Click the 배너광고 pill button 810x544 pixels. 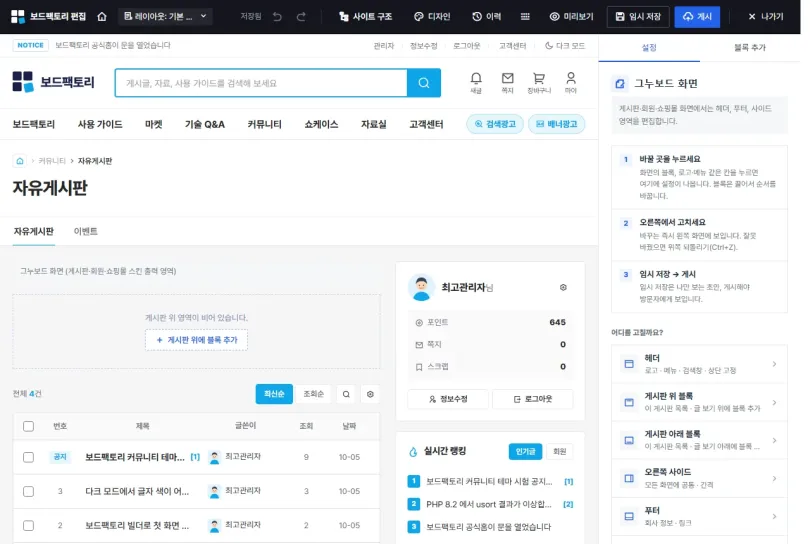click(x=556, y=124)
